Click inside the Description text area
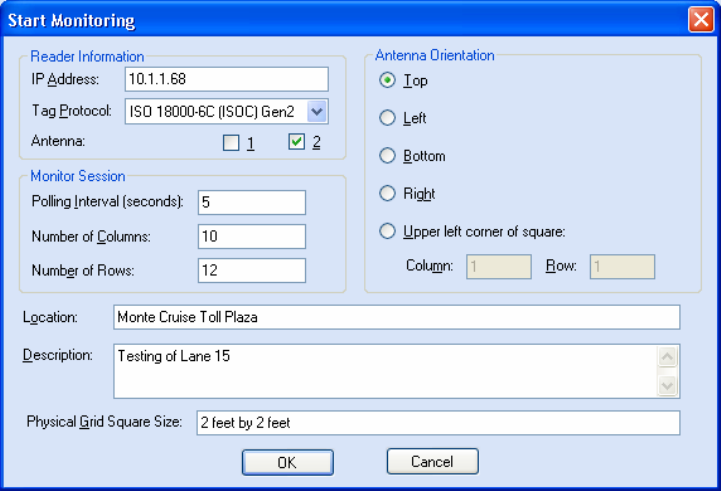This screenshot has width=721, height=491. pyautogui.click(x=385, y=371)
